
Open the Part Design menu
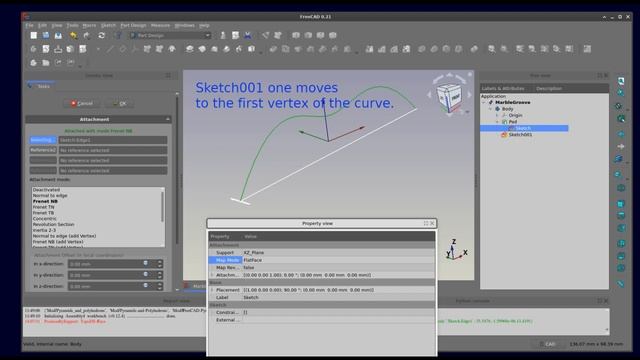[x=133, y=25]
